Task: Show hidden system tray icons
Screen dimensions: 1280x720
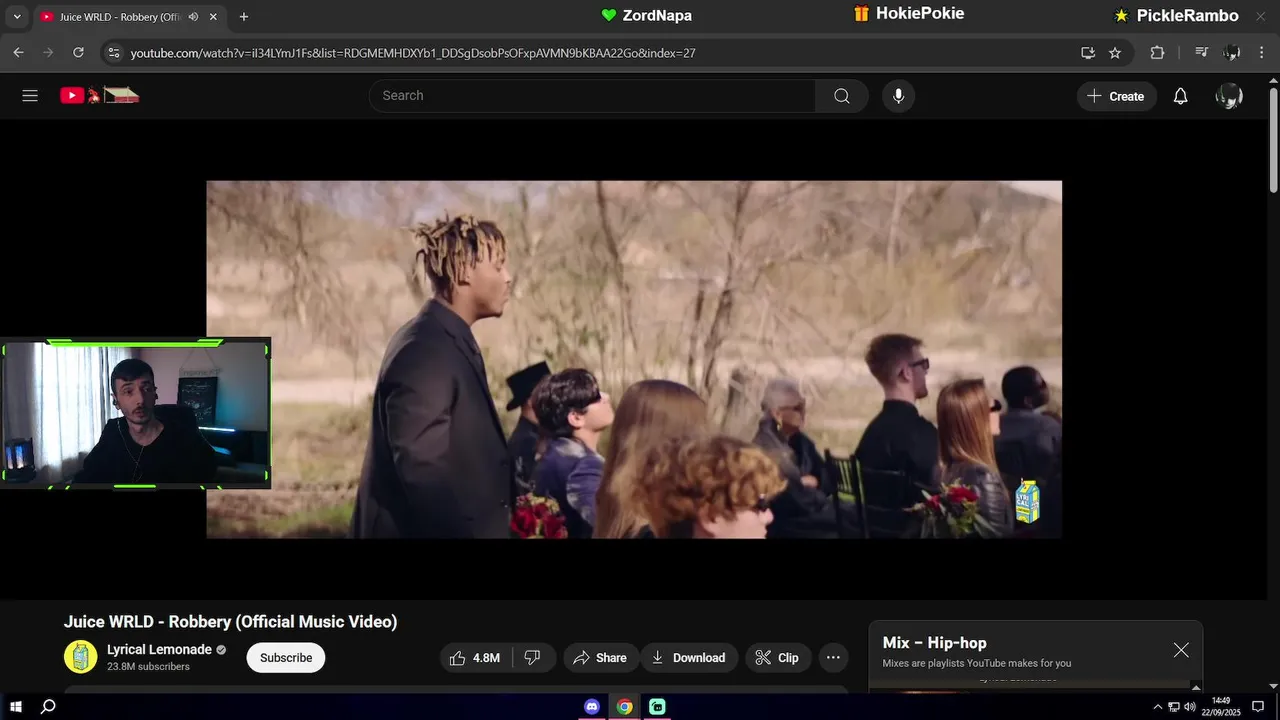Action: (x=1158, y=707)
